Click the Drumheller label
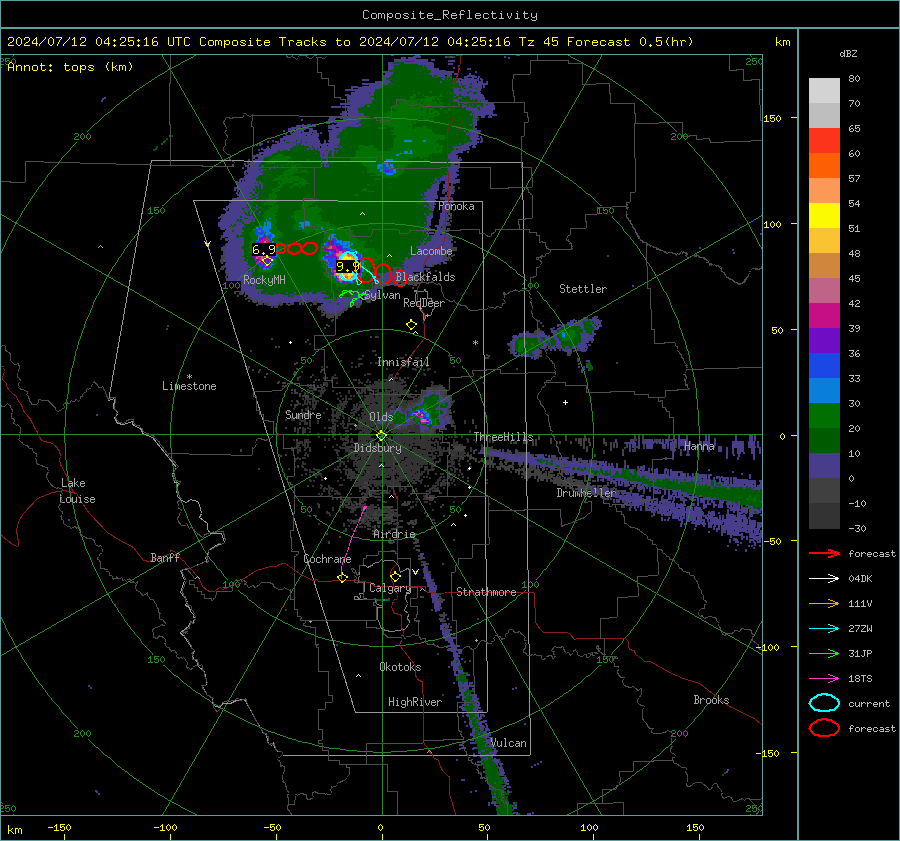This screenshot has width=900, height=841. 586,493
